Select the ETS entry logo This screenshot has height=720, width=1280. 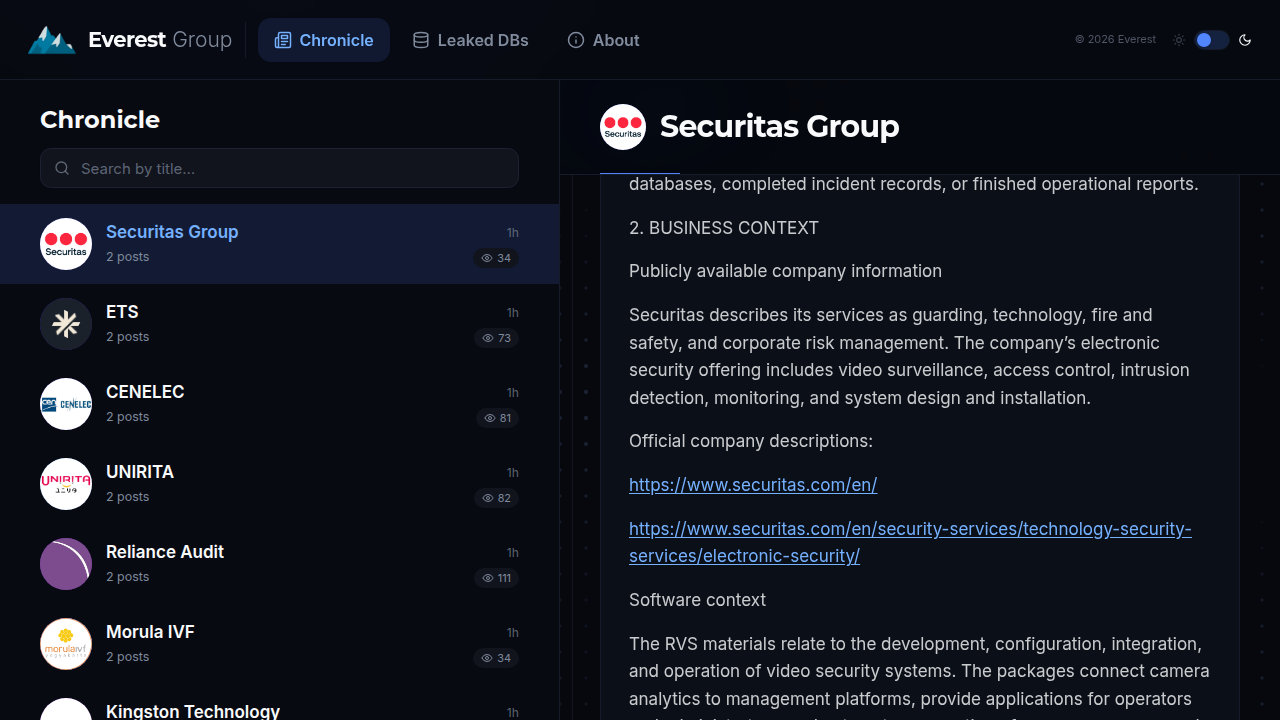[x=66, y=324]
